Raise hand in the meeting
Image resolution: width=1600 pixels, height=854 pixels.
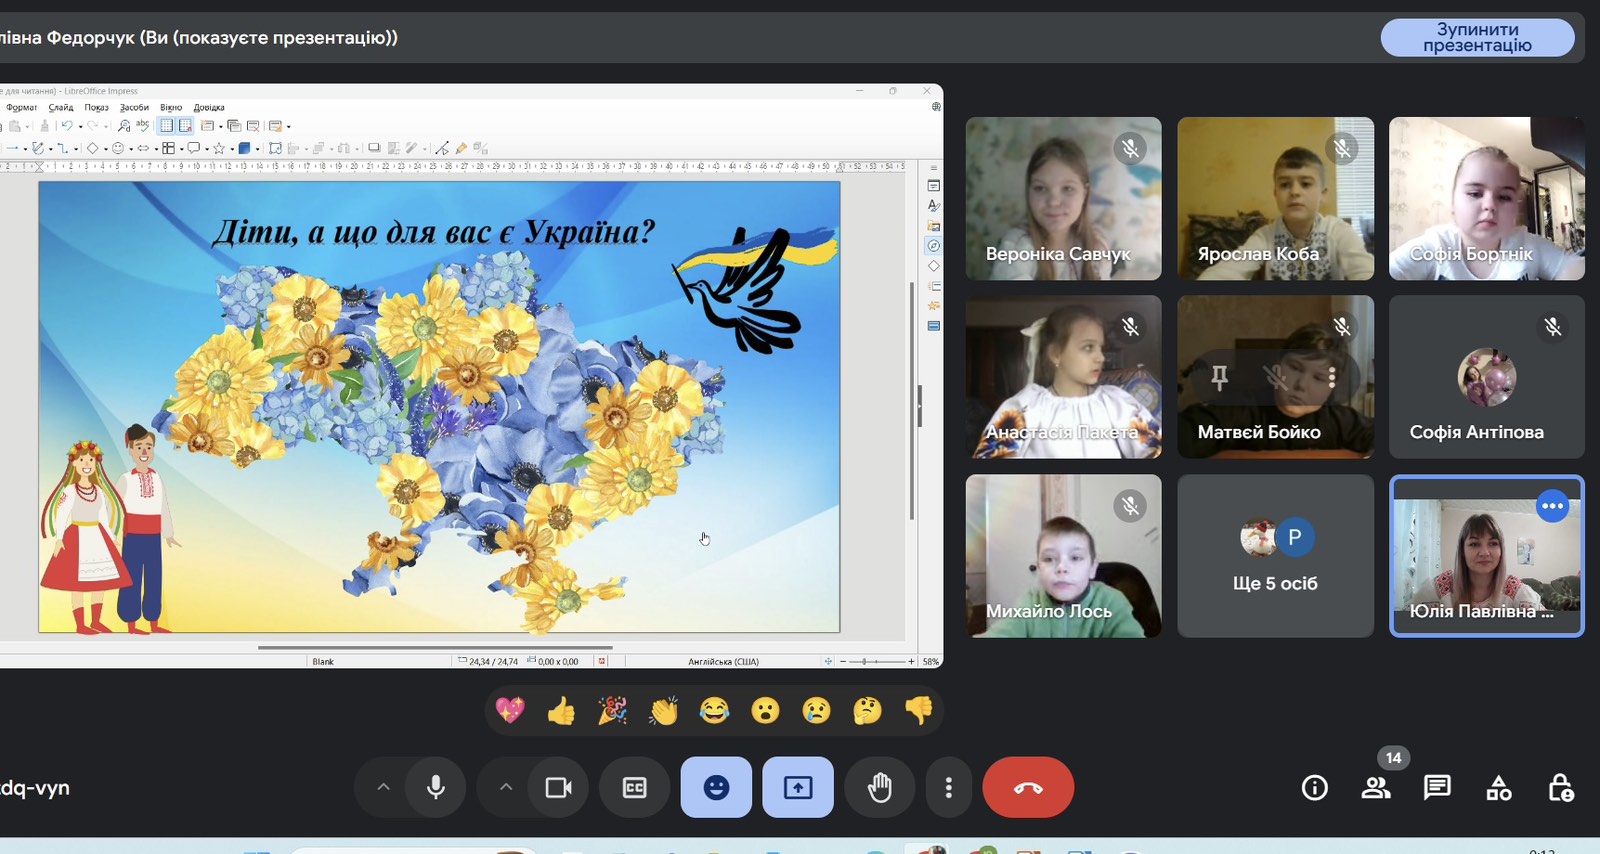click(880, 788)
